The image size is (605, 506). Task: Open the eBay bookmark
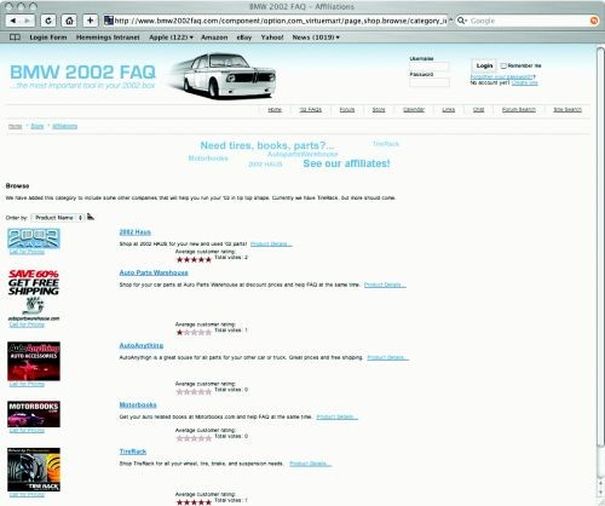tap(244, 37)
